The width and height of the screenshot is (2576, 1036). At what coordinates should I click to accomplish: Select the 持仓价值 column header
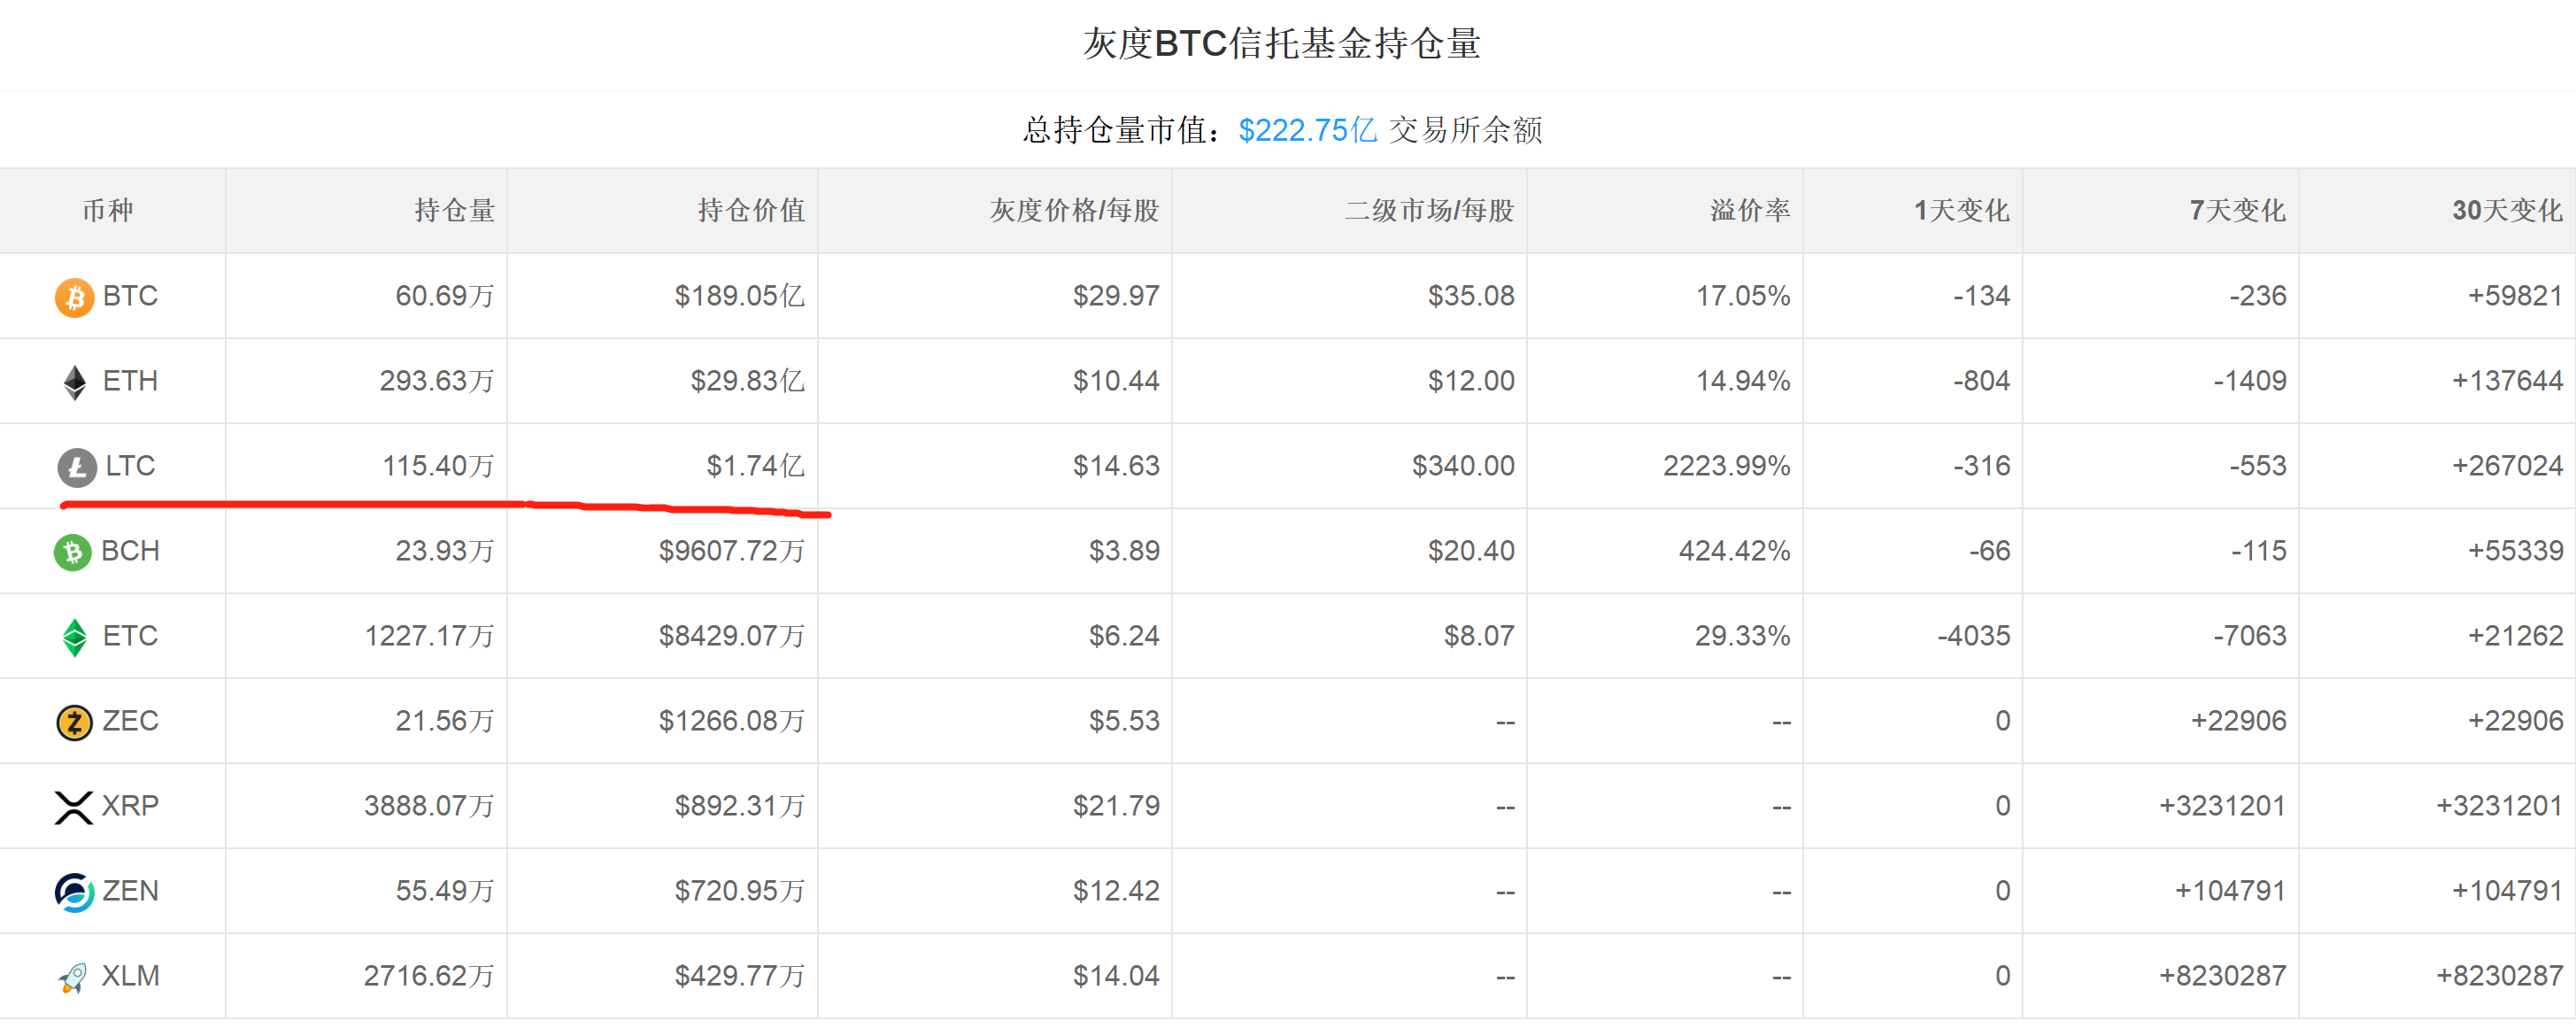tap(751, 211)
